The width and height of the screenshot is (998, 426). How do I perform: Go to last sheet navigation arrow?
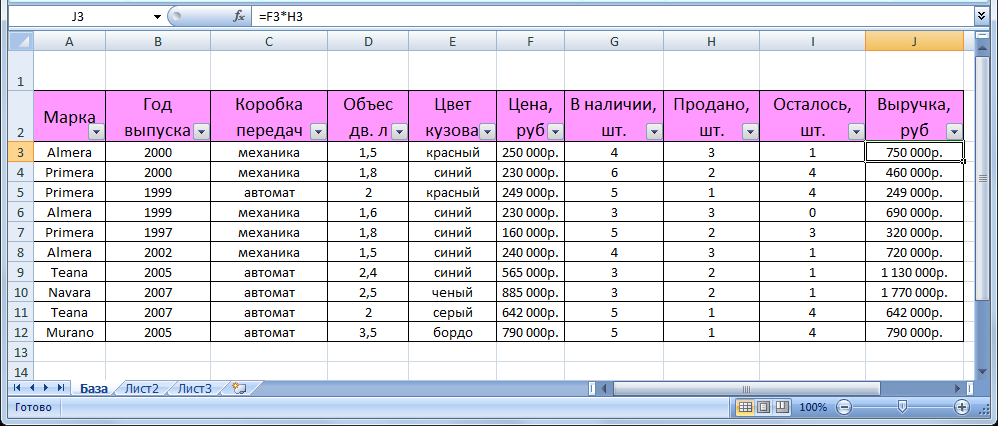pyautogui.click(x=60, y=388)
